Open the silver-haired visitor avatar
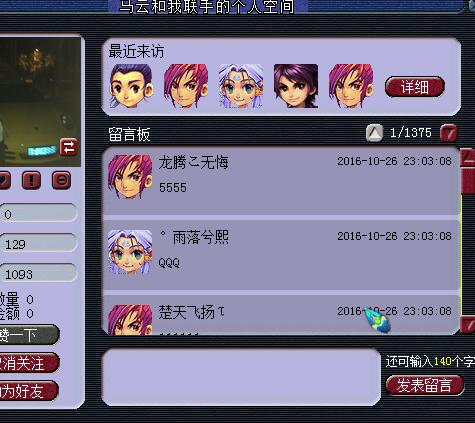 pyautogui.click(x=241, y=86)
